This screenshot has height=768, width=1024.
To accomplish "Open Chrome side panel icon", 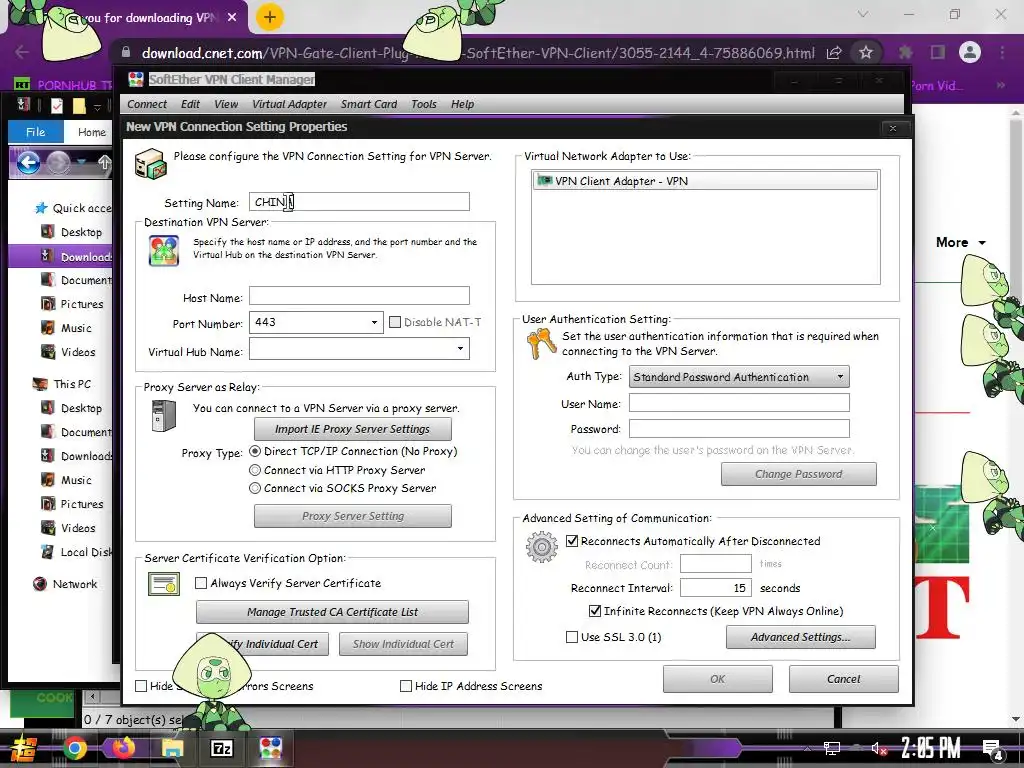I will [x=938, y=52].
